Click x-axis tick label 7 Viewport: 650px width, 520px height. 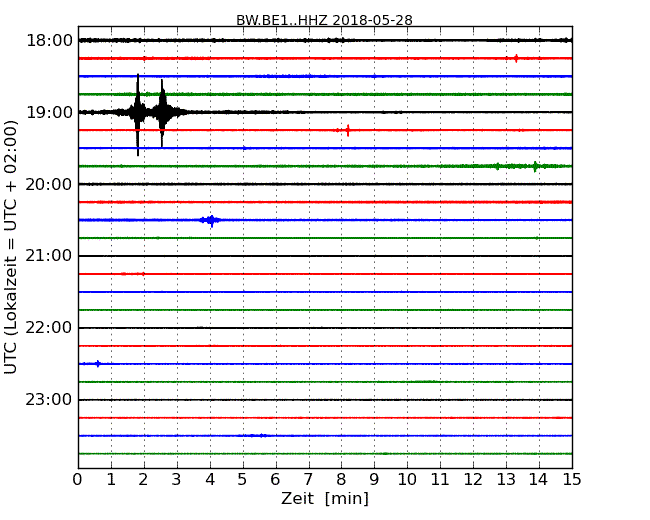[x=308, y=480]
